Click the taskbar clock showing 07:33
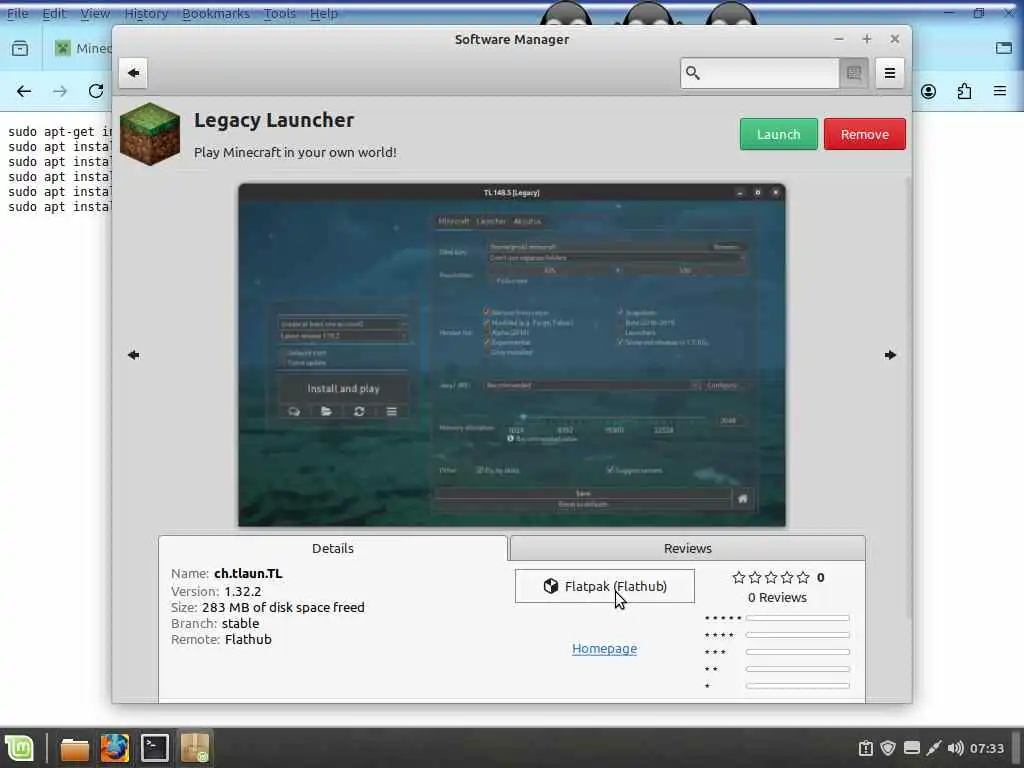The image size is (1024, 768). pos(986,748)
